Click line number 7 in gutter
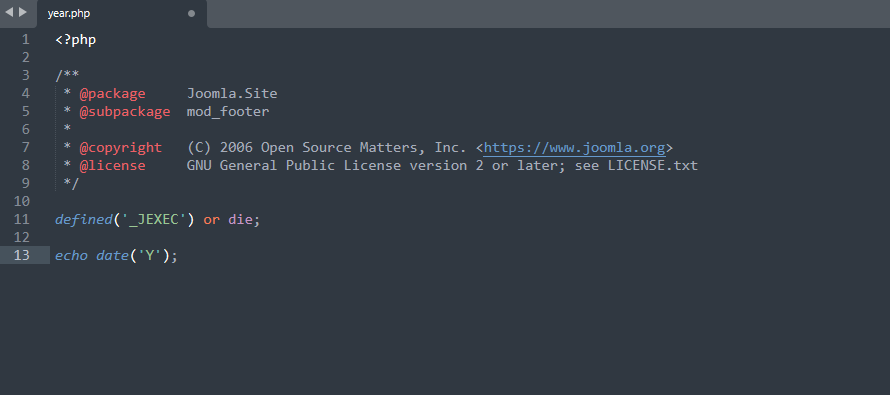 26,148
